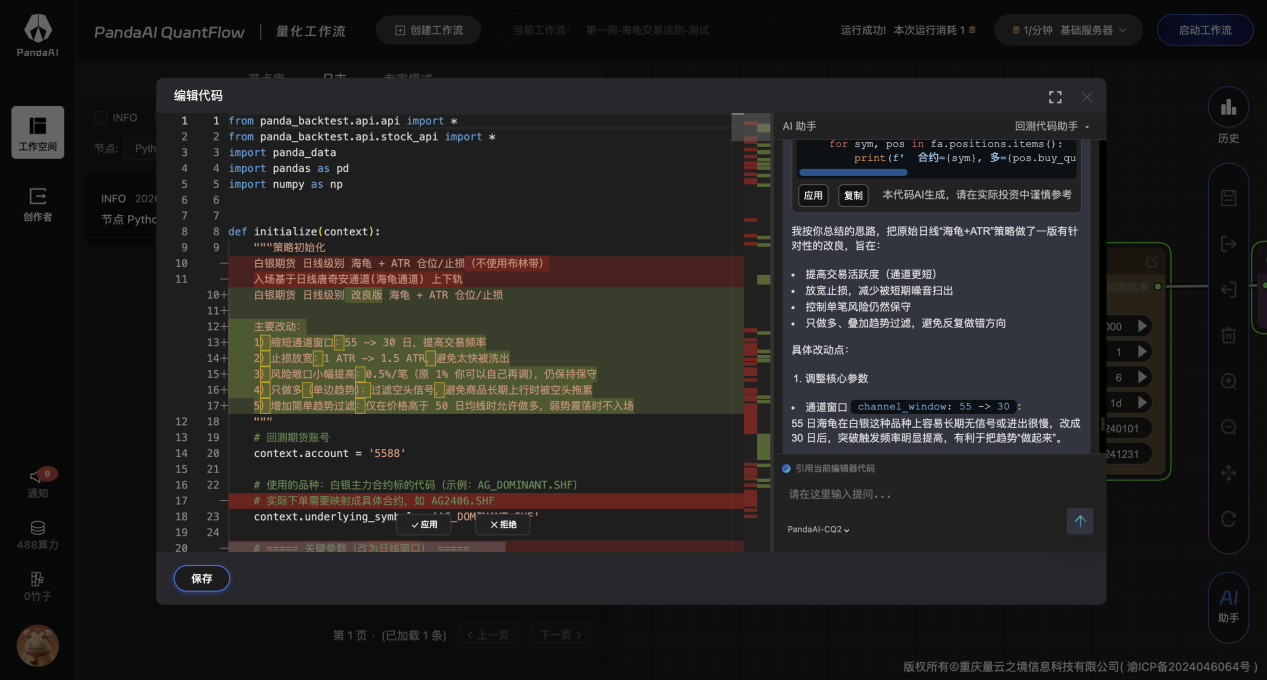Click 应用 in the AI code block
Screen dimensions: 1267x680
pyautogui.click(x=813, y=195)
